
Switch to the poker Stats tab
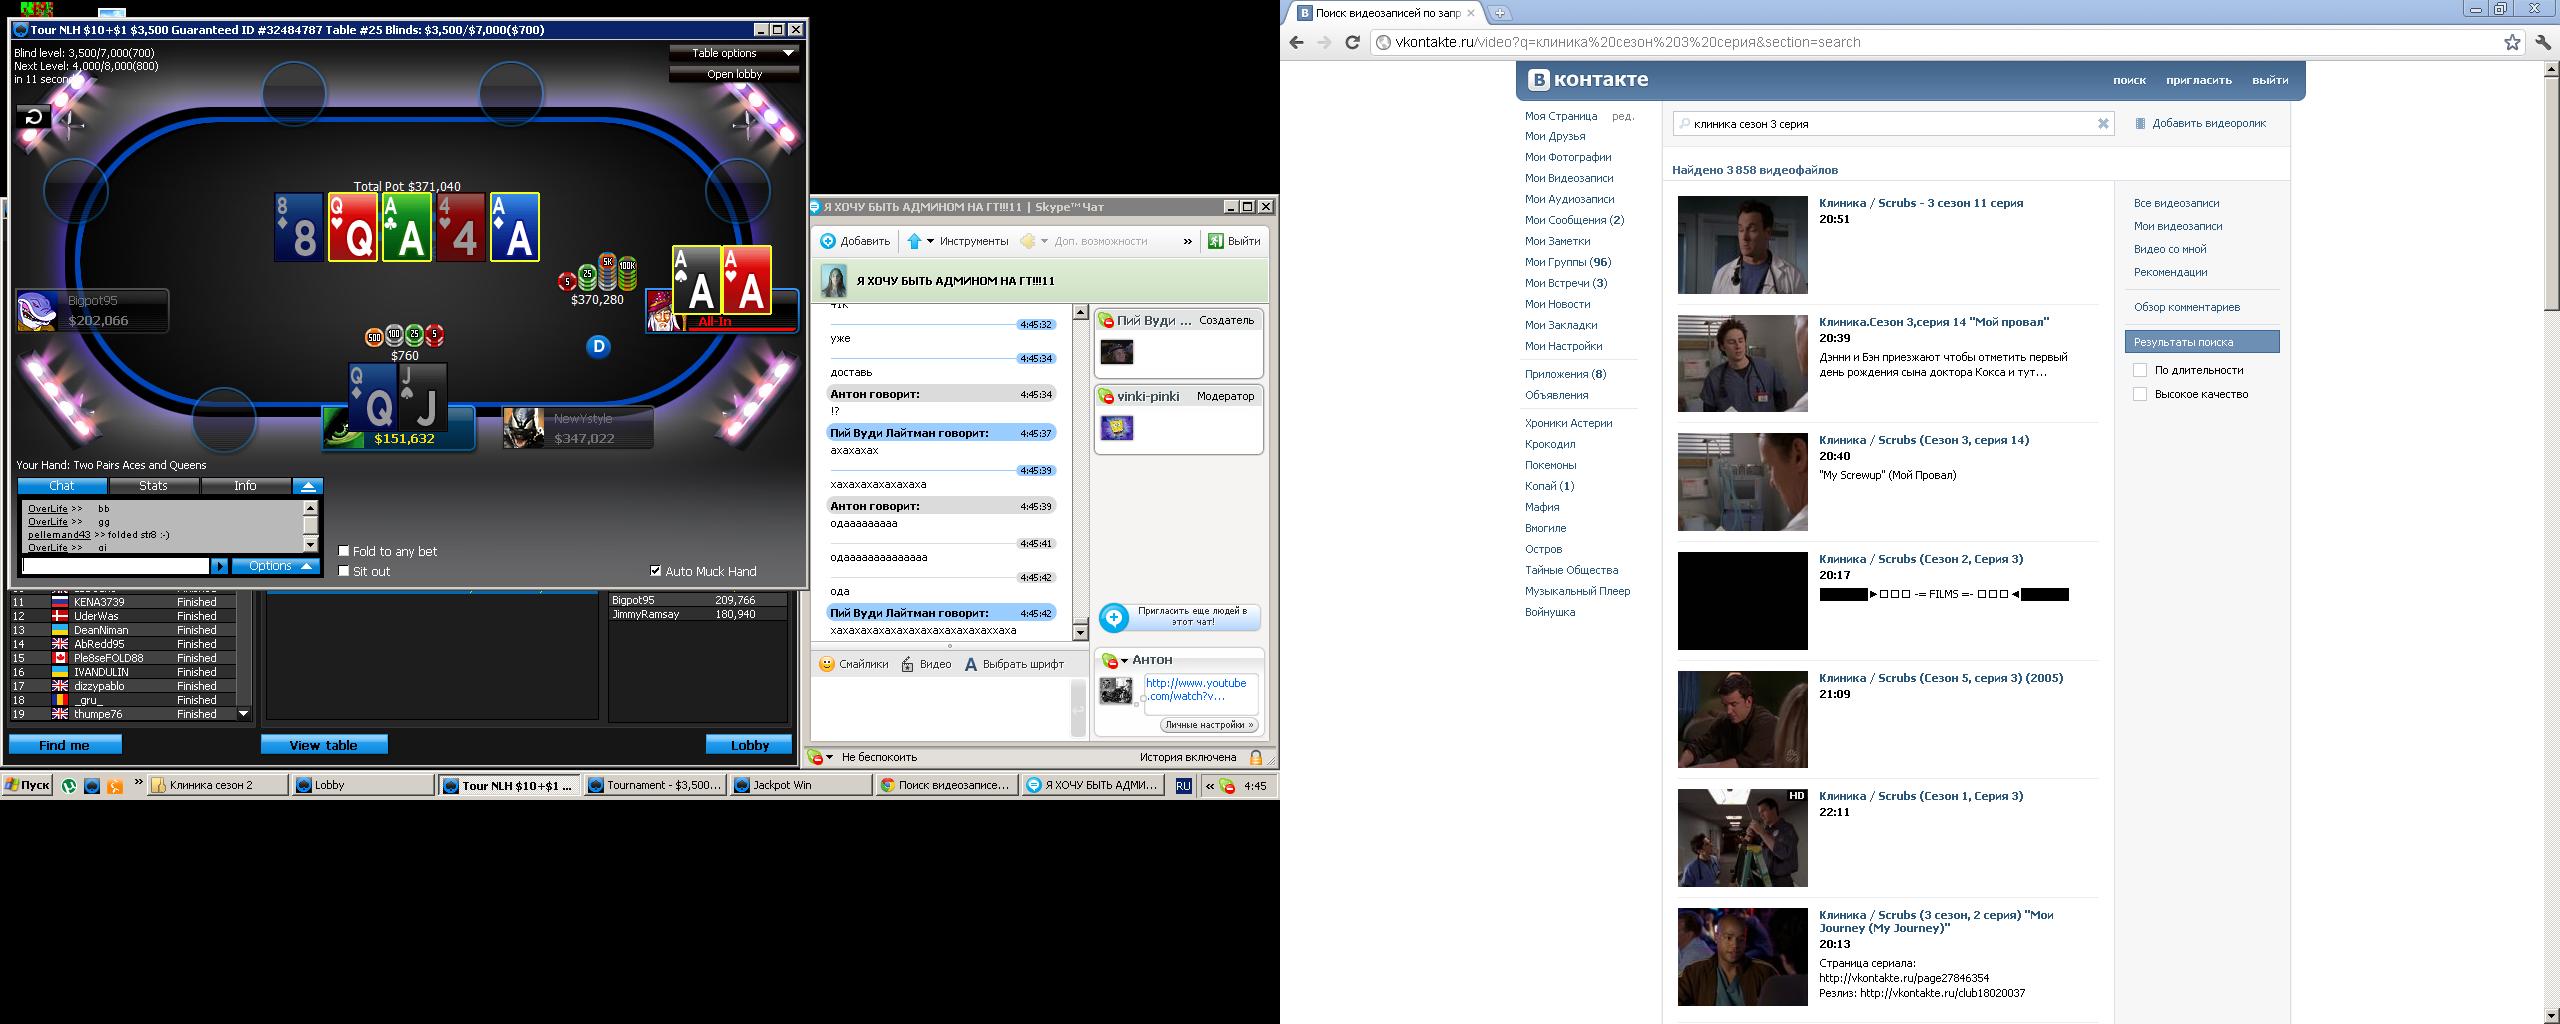pyautogui.click(x=153, y=486)
